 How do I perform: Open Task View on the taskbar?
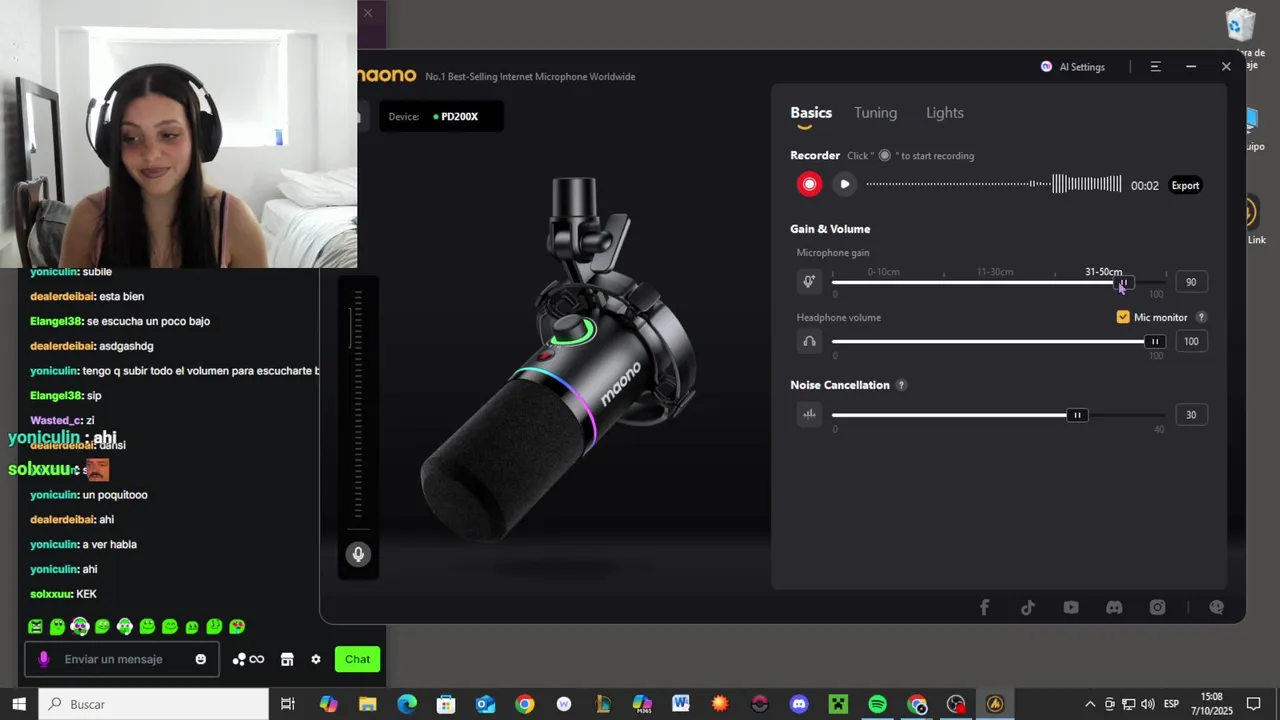click(x=288, y=704)
